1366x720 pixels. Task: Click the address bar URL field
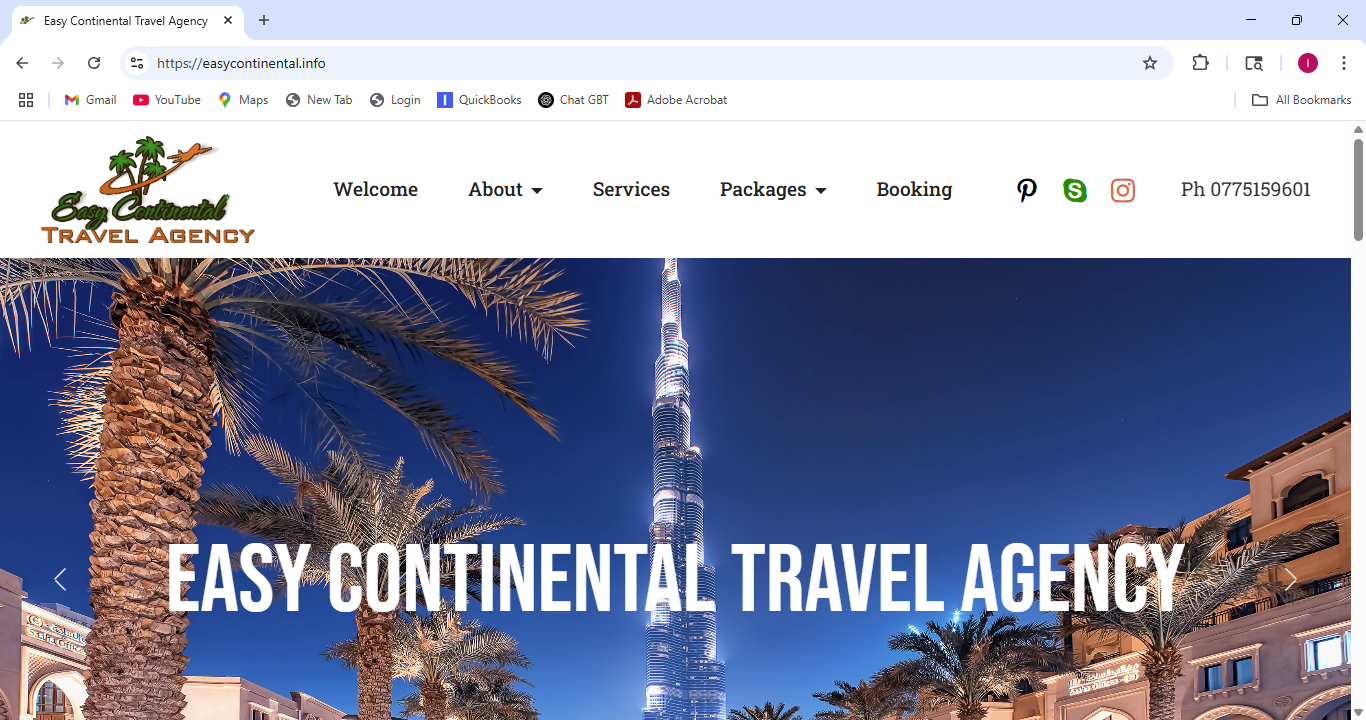coord(640,63)
